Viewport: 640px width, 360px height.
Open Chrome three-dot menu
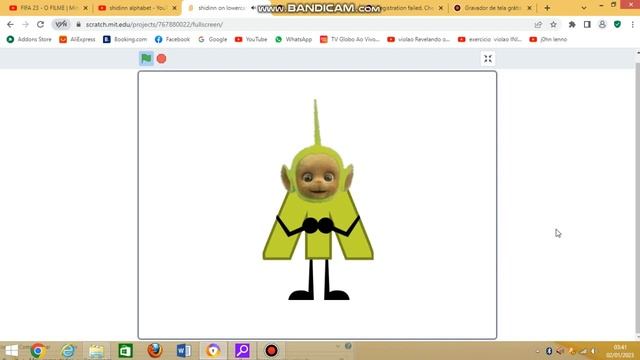coord(632,24)
